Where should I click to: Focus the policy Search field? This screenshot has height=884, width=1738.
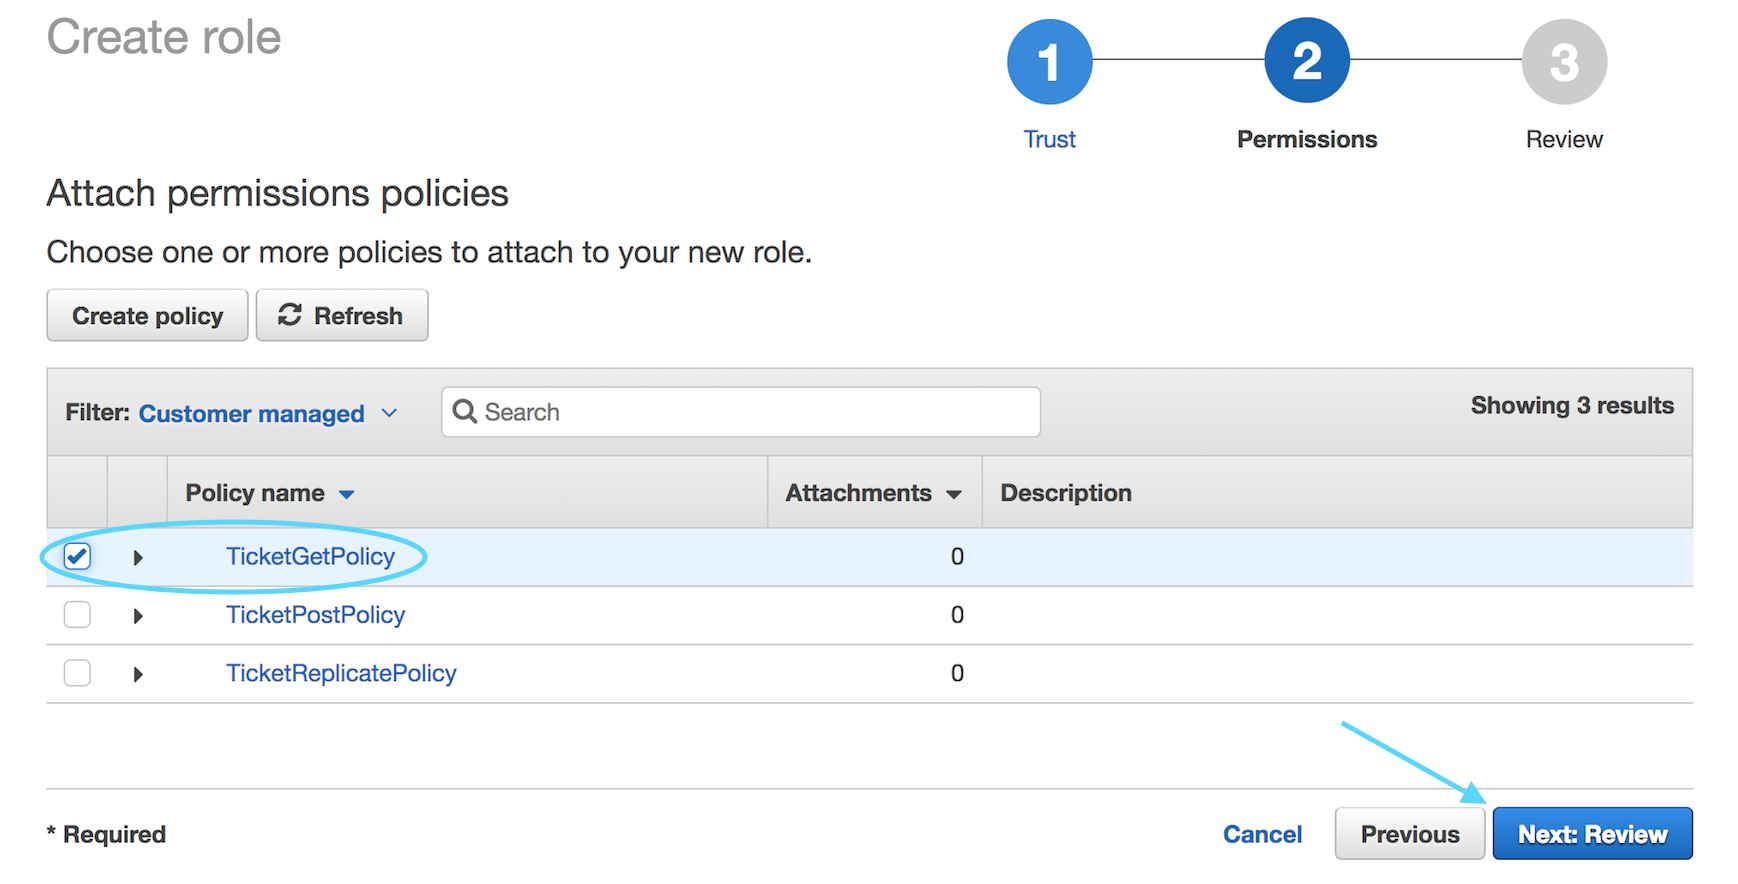point(741,412)
